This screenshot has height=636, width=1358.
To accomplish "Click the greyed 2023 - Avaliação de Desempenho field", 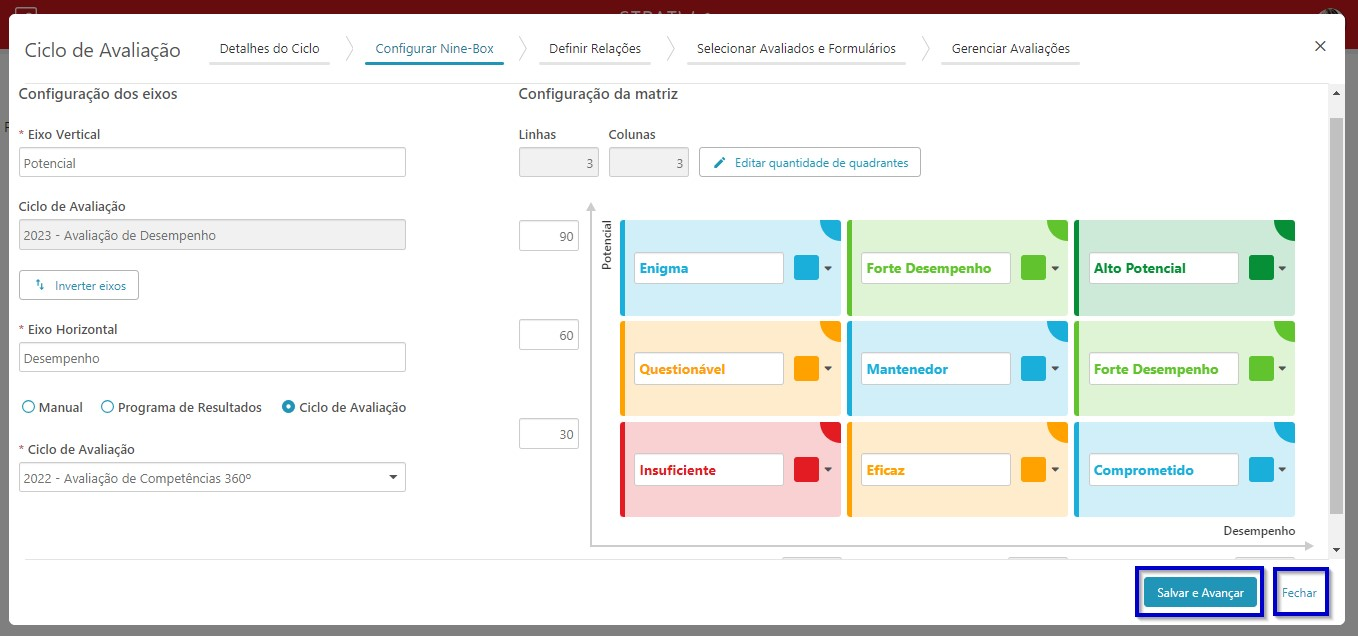I will click(212, 235).
